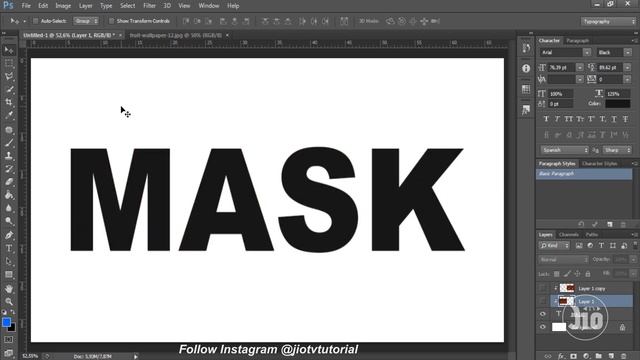Toggle Strikethrough in Character panel
Screen dimensions: 640x360
pos(625,119)
